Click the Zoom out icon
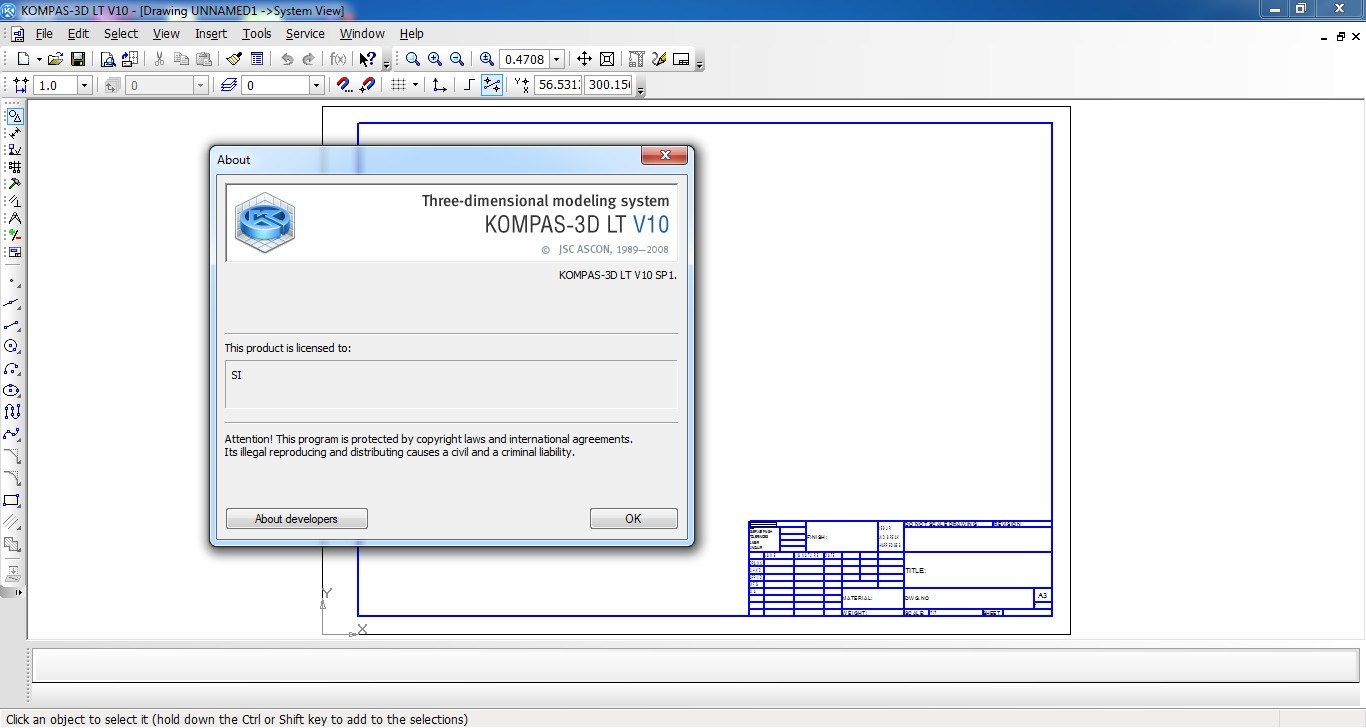1366x728 pixels. tap(457, 59)
